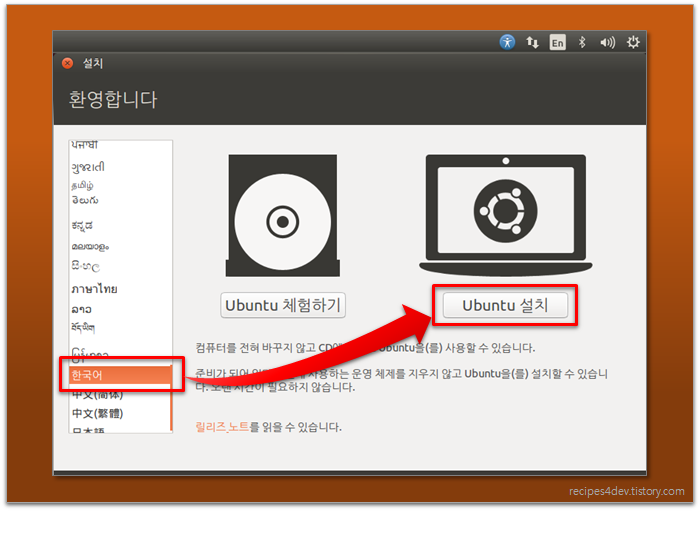The height and width of the screenshot is (534, 700).
Task: Select ລາວ in the language list
Action: [120, 309]
